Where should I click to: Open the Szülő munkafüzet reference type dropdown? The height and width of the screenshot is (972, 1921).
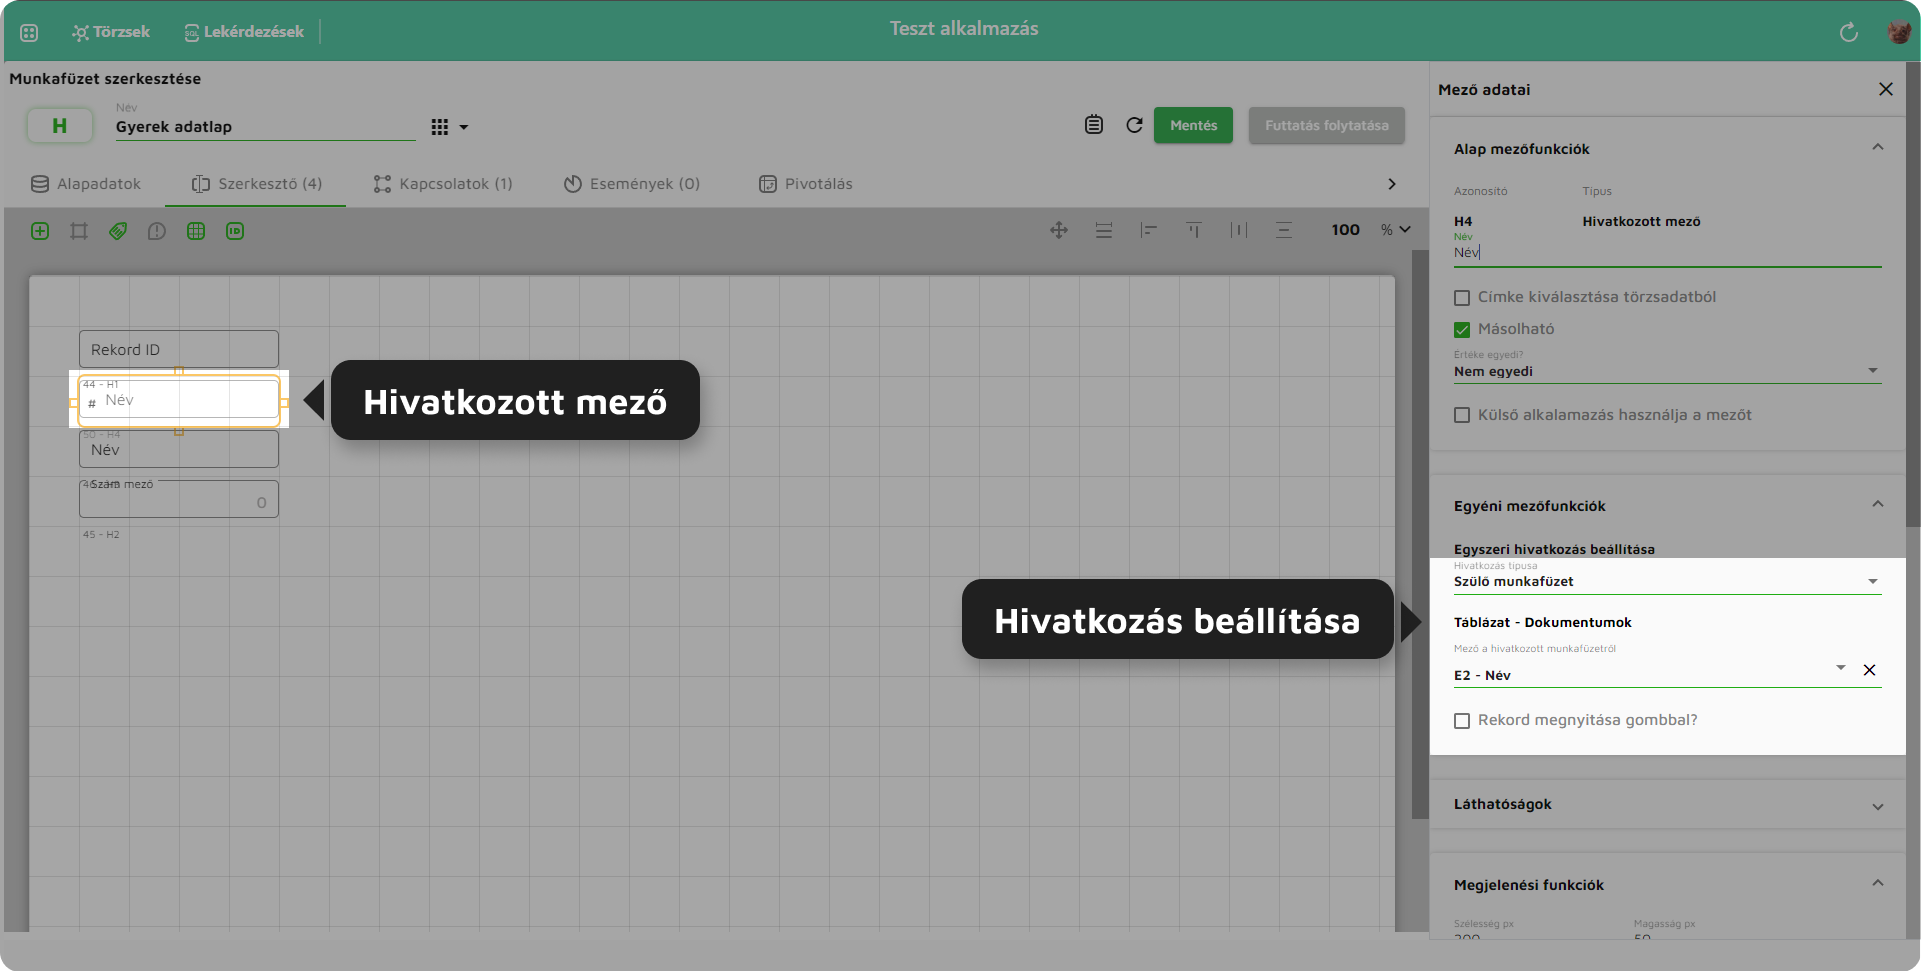point(1667,581)
